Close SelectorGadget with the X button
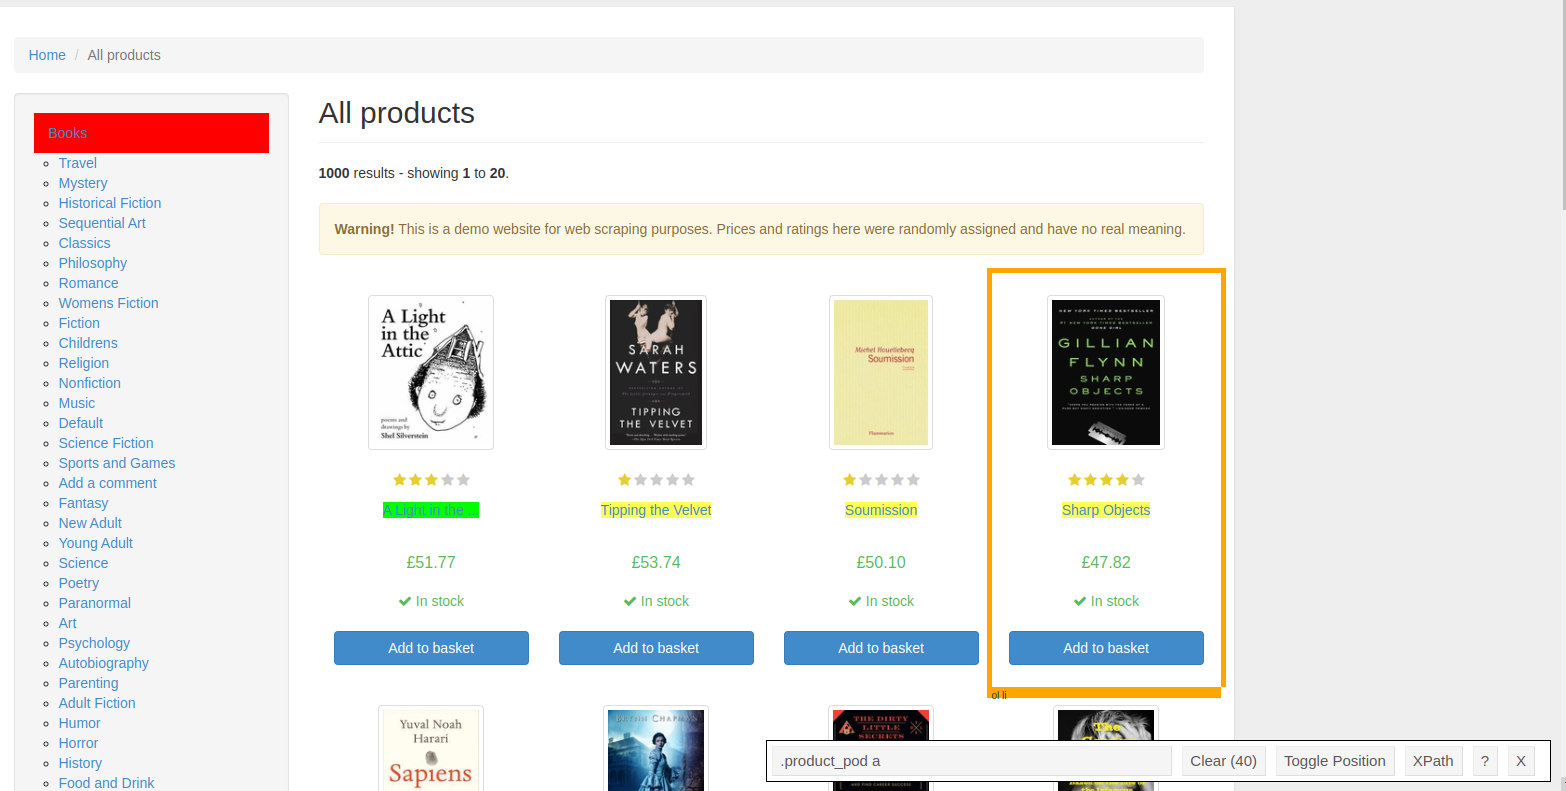Screen dimensions: 1566x791 pyautogui.click(x=1520, y=761)
